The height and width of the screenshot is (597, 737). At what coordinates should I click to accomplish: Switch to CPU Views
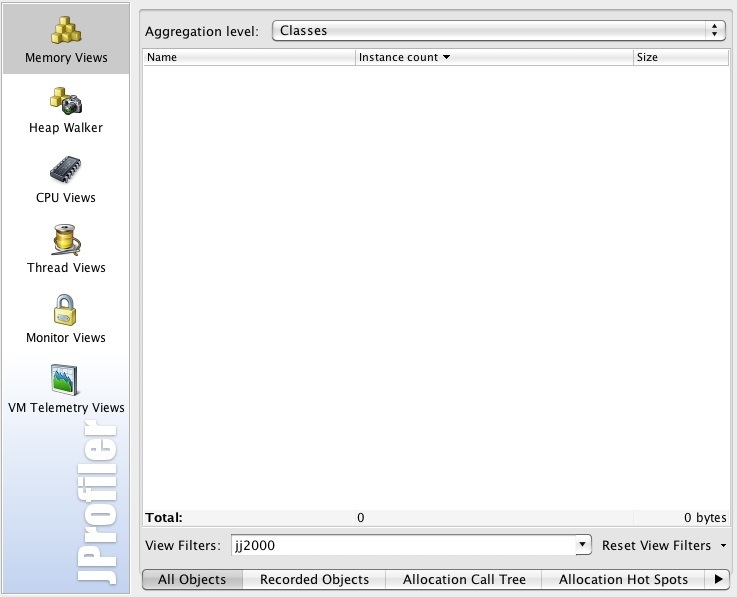pyautogui.click(x=65, y=180)
